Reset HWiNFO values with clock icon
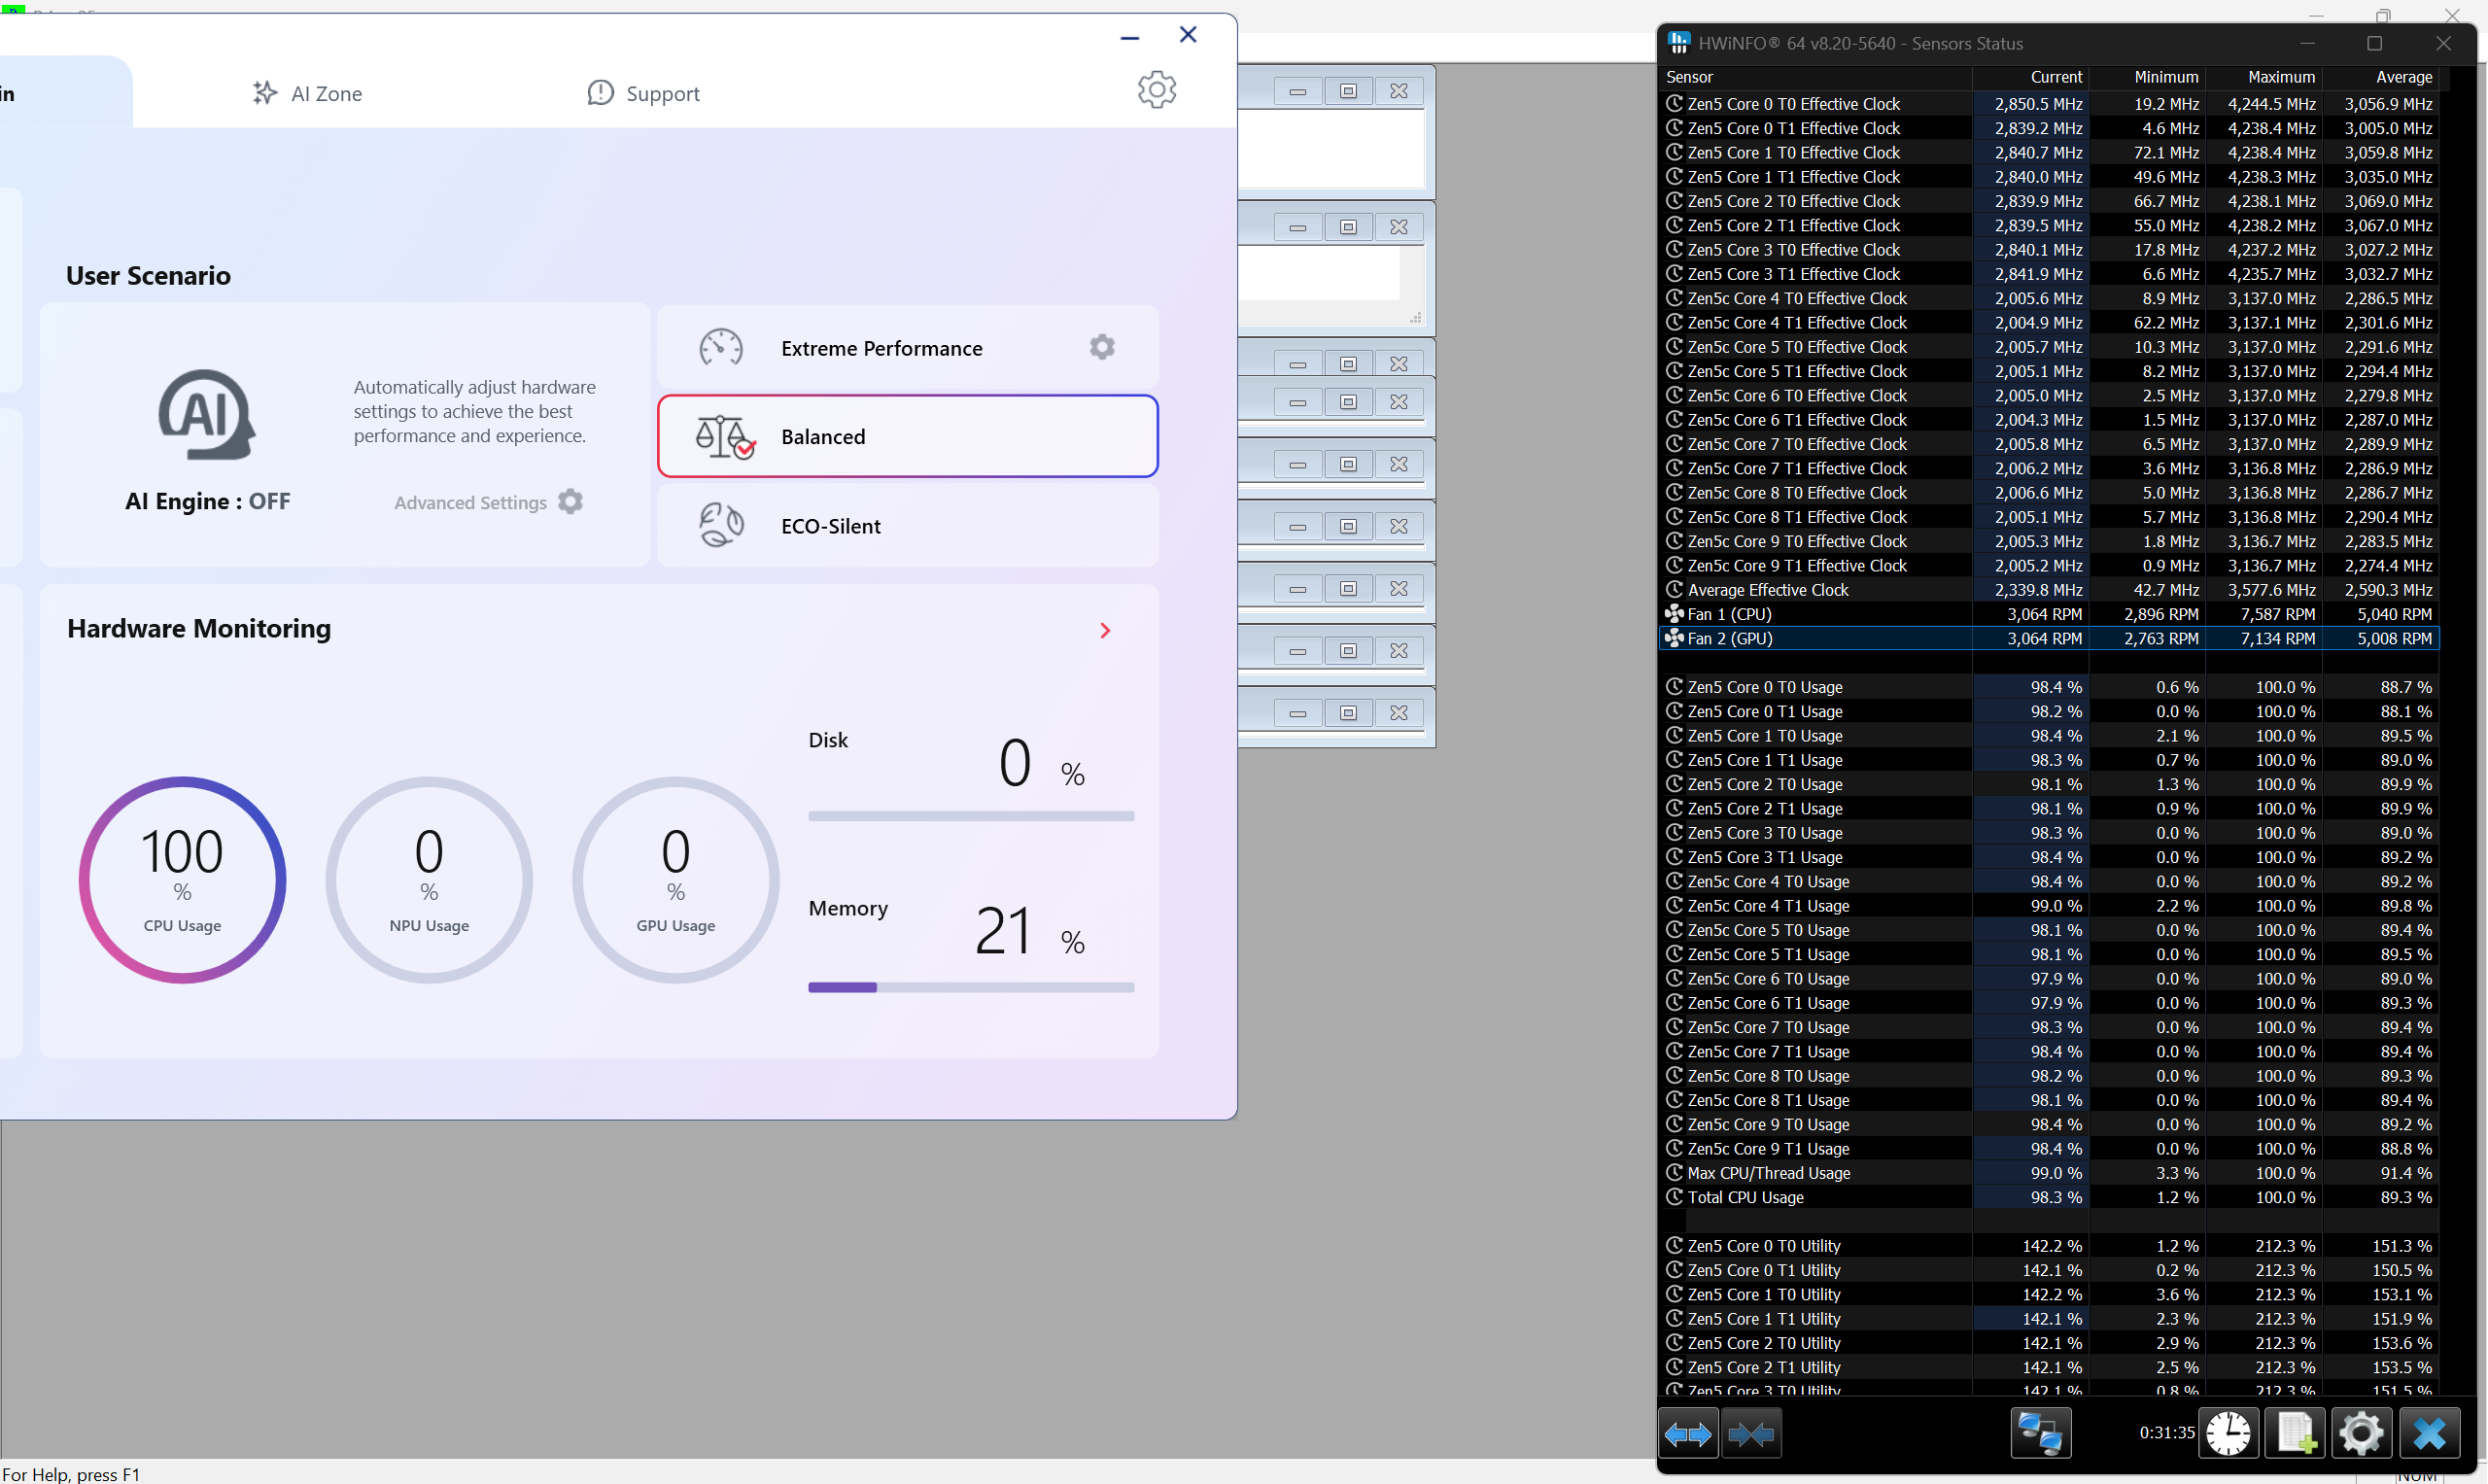Image resolution: width=2488 pixels, height=1484 pixels. coord(2228,1434)
